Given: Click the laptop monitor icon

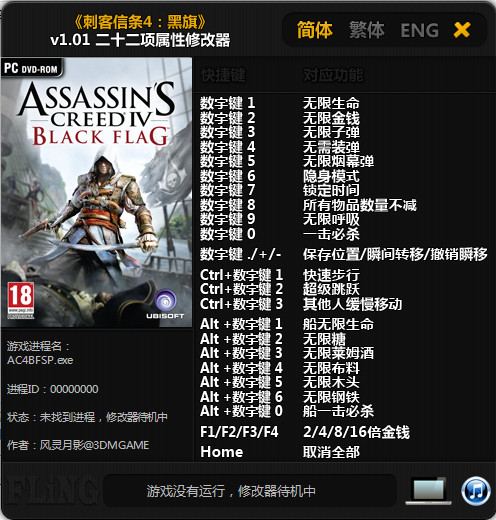Looking at the screenshot, I should coord(428,491).
